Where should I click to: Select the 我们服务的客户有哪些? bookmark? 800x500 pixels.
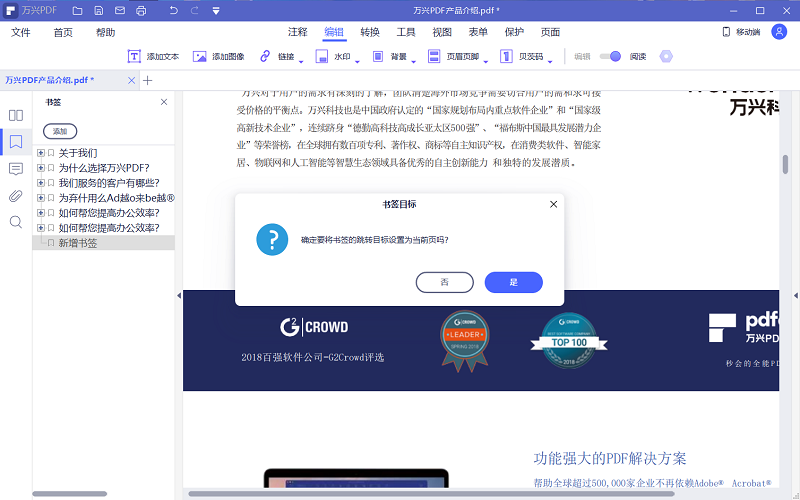pos(109,183)
